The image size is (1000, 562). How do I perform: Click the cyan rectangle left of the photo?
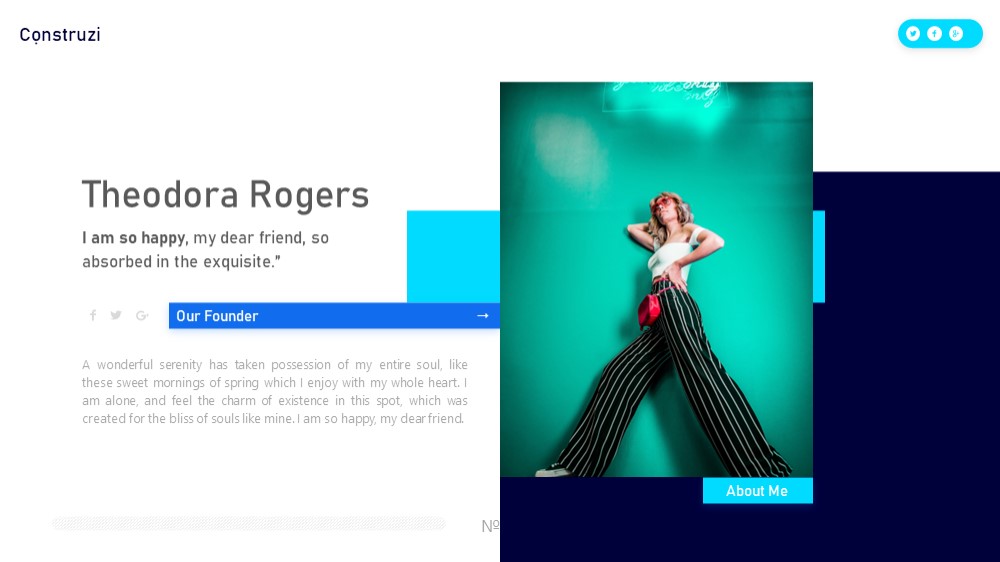tap(453, 256)
